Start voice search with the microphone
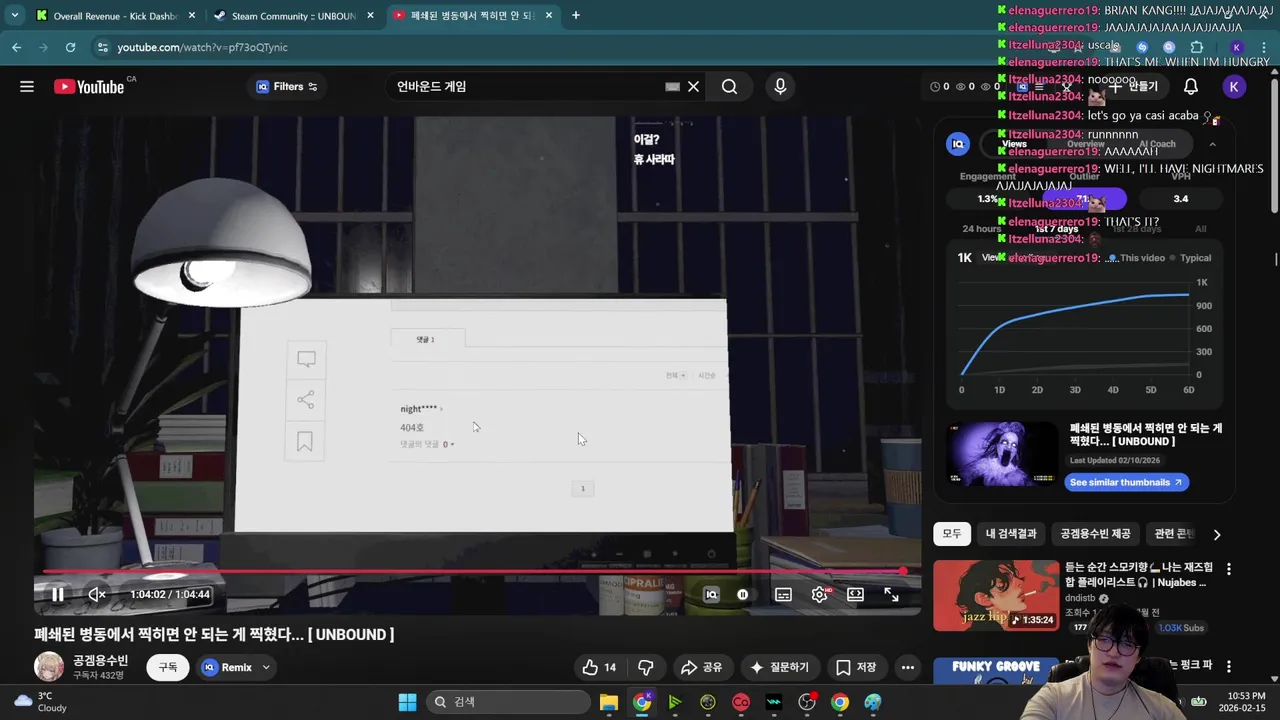The width and height of the screenshot is (1280, 720). click(x=780, y=87)
